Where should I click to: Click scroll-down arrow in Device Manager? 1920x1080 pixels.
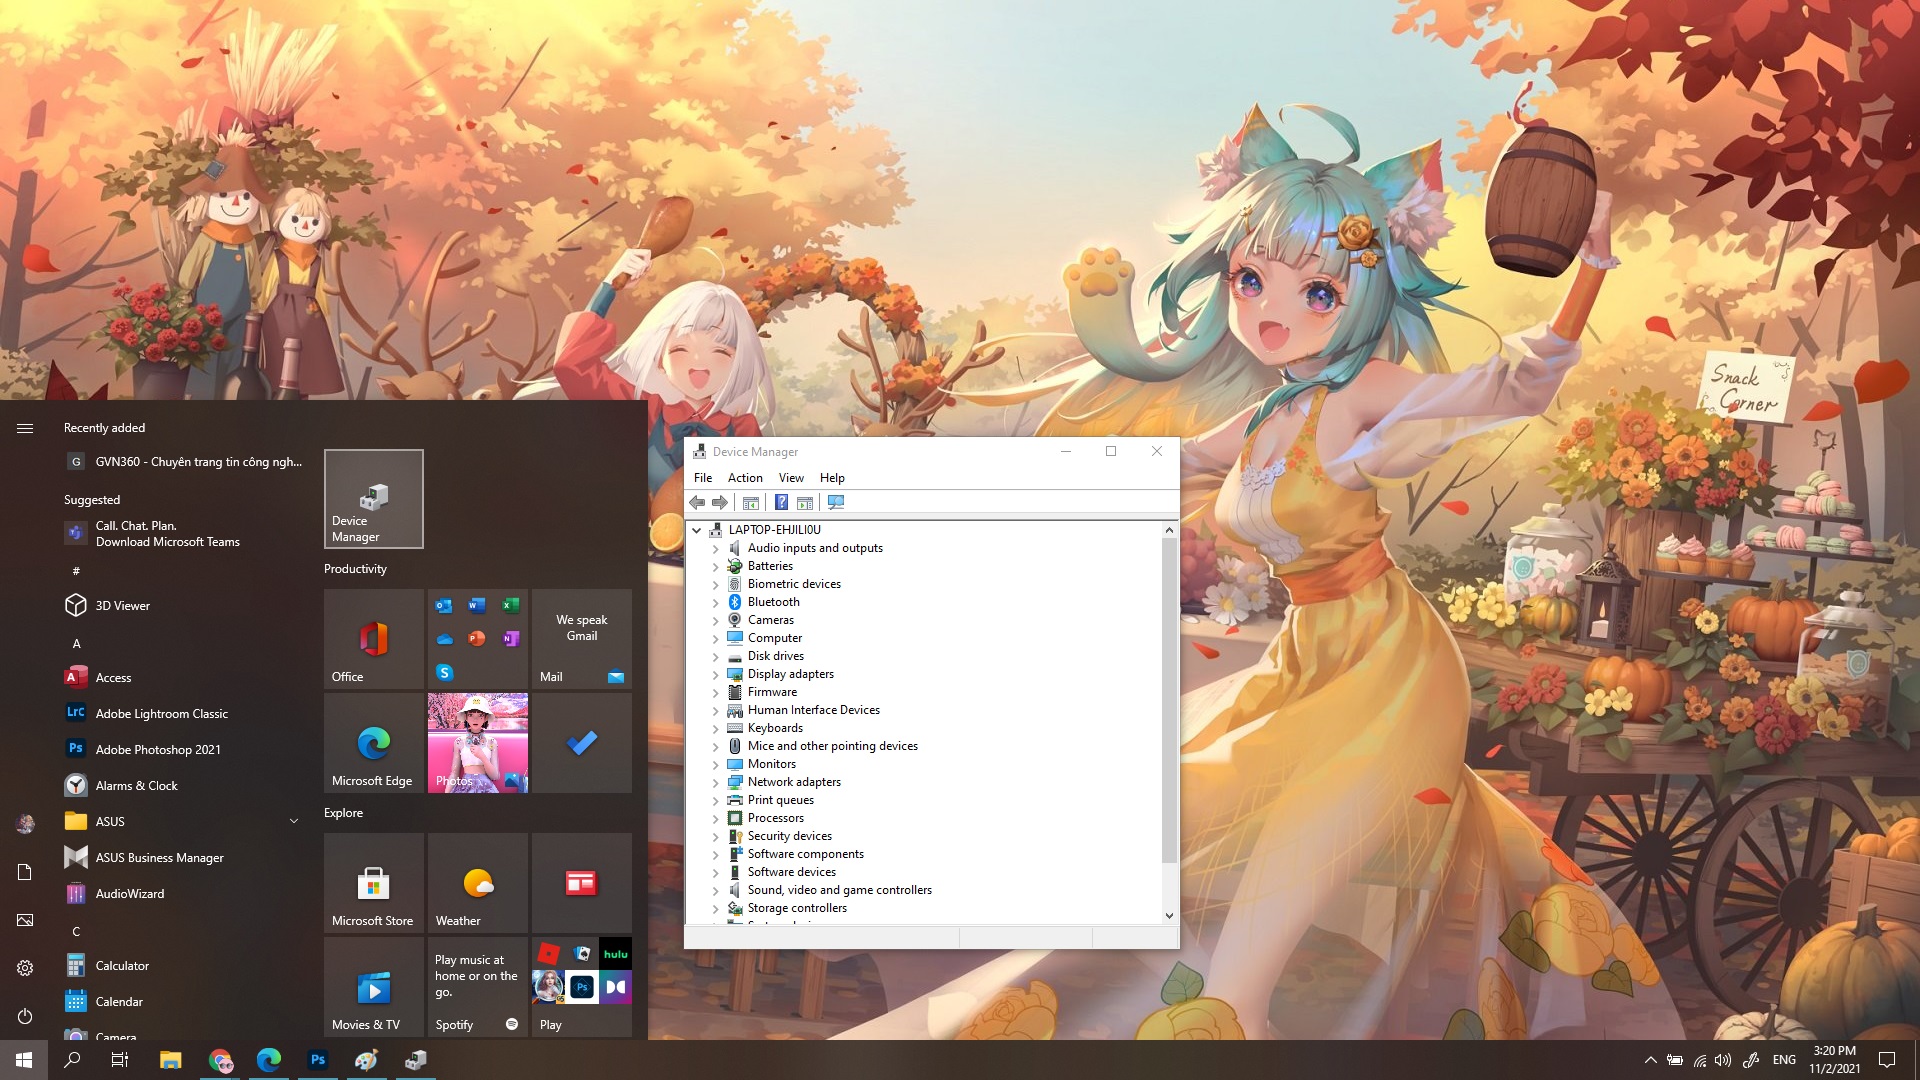coord(1169,915)
